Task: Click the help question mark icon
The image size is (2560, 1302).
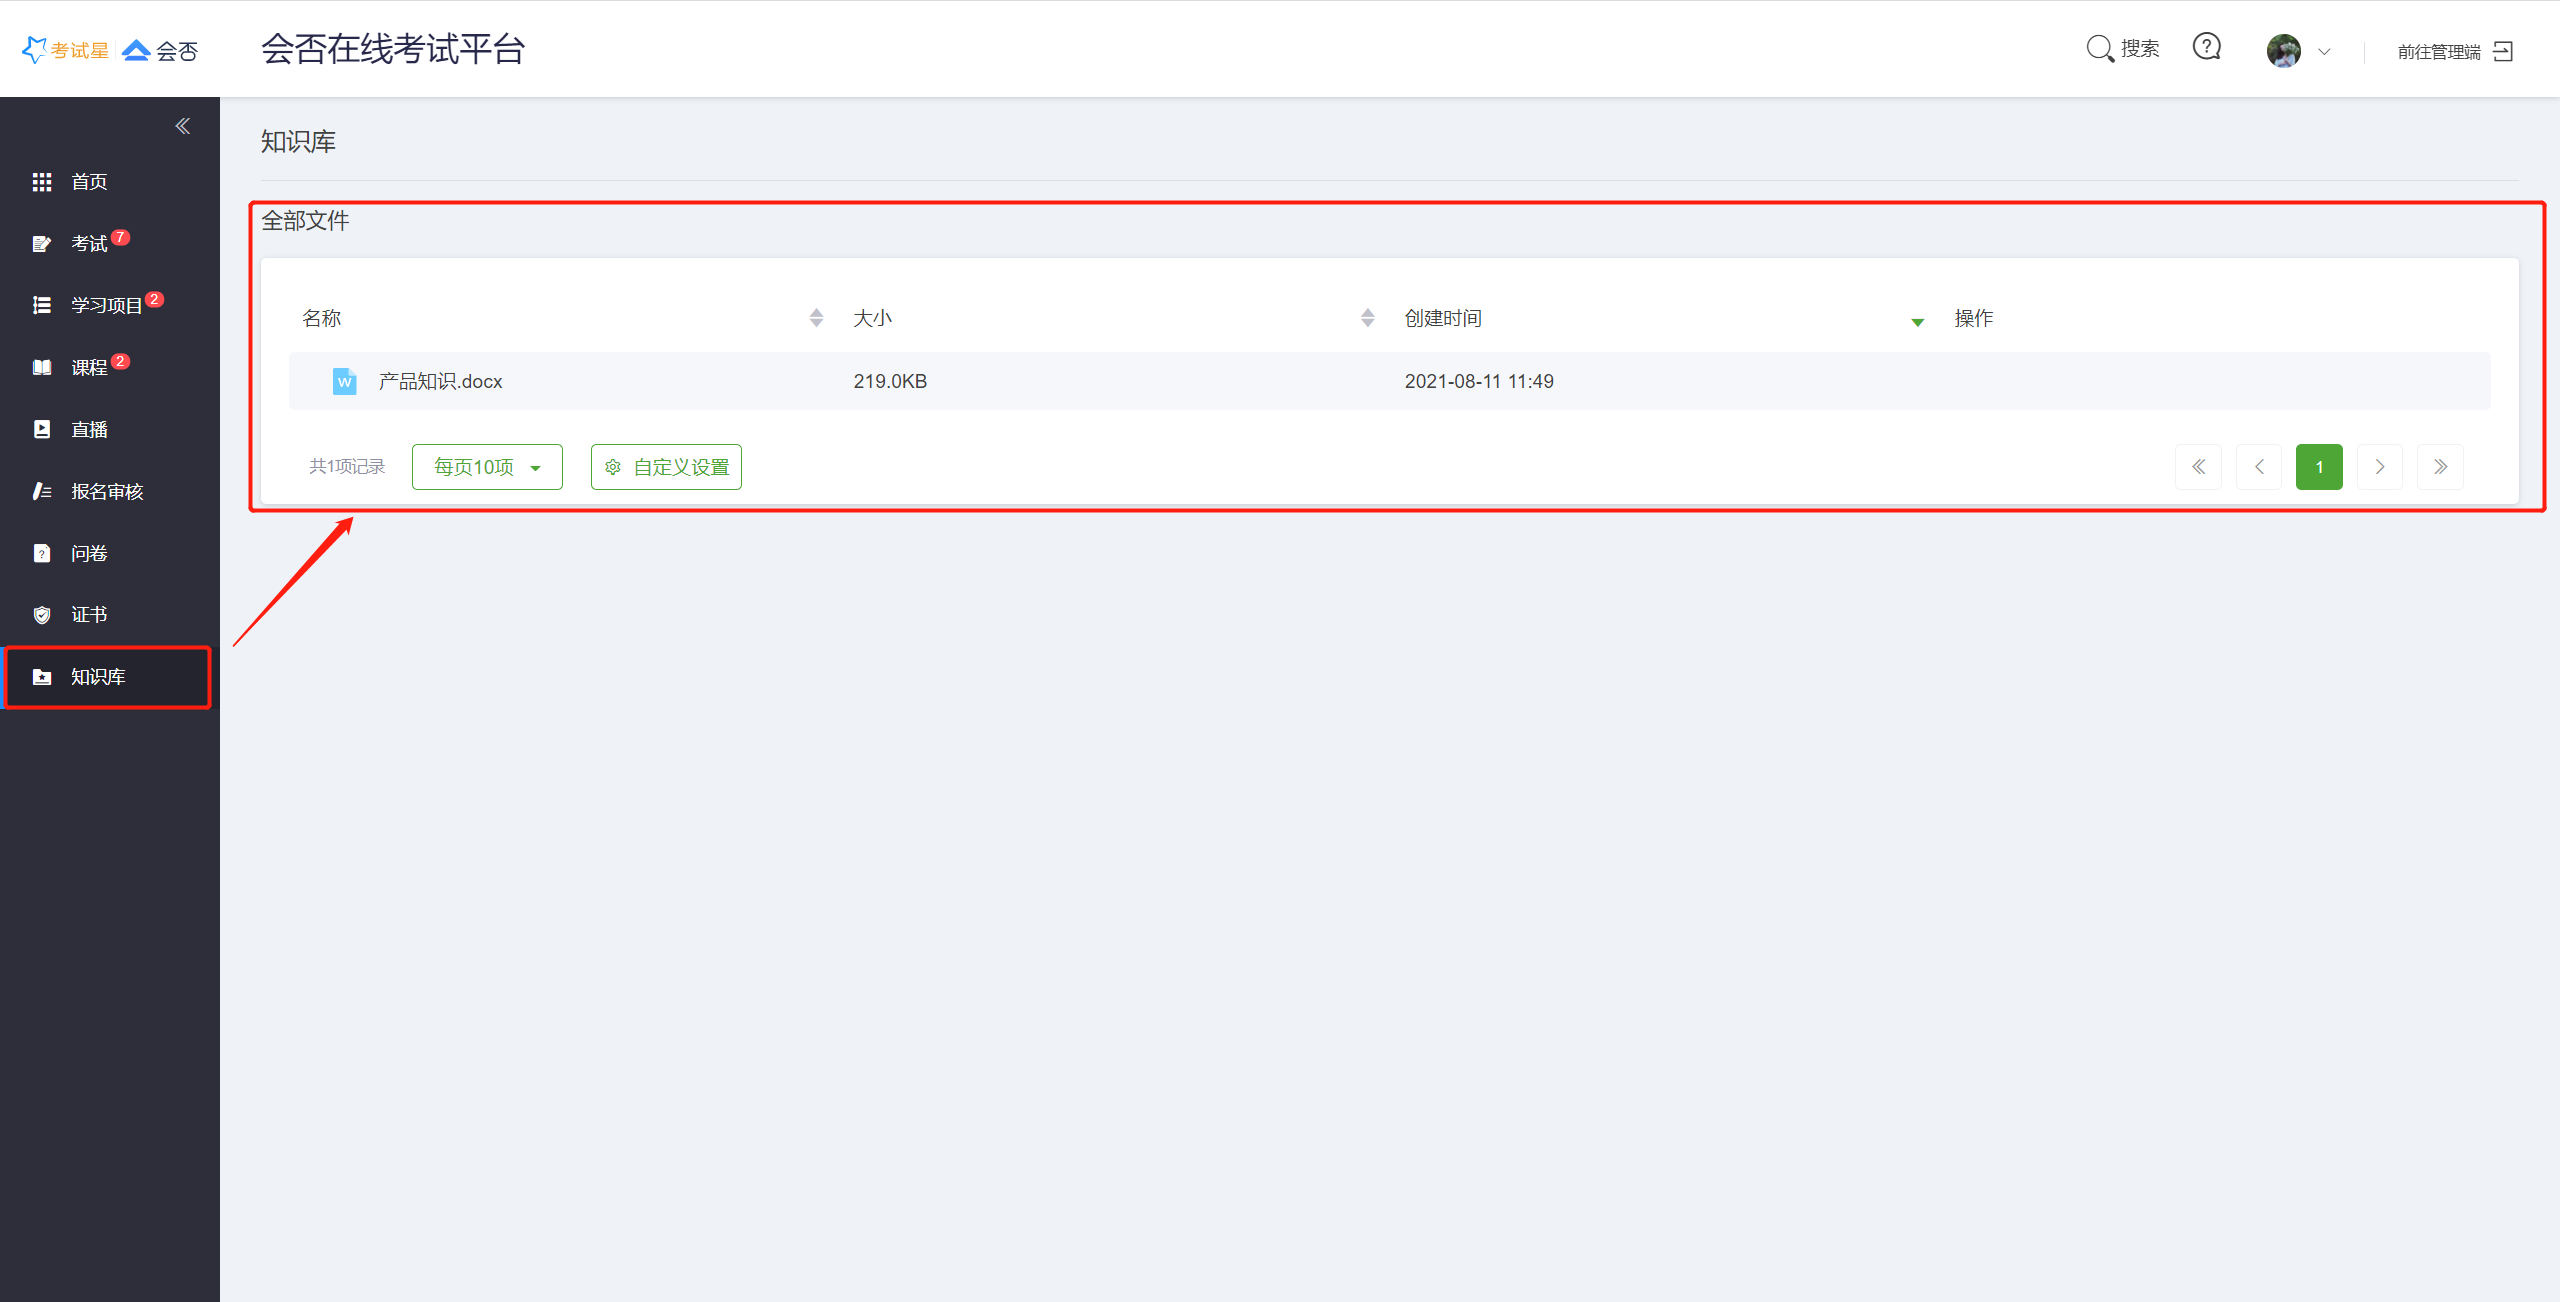Action: [2206, 47]
